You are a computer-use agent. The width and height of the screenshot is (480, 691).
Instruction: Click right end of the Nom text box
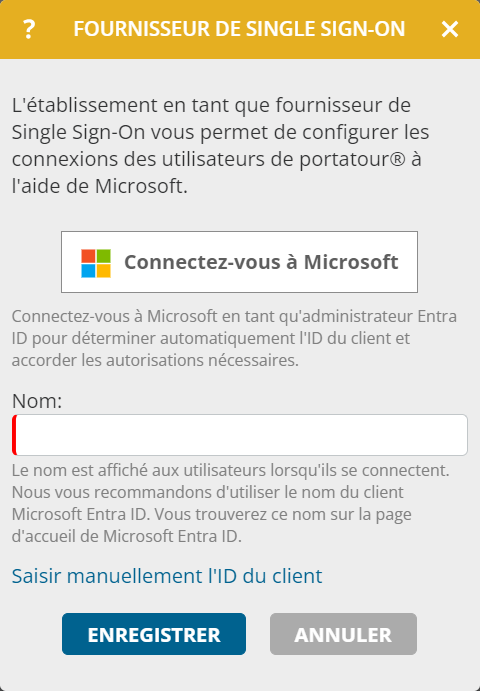[458, 435]
